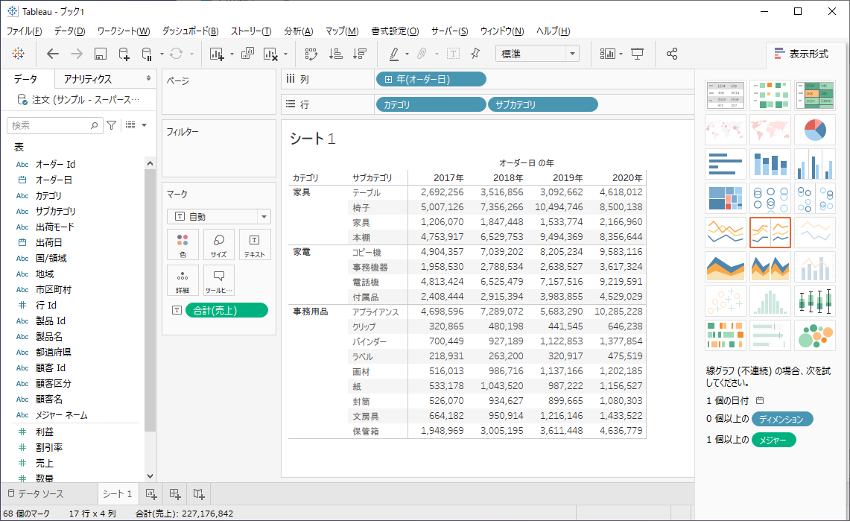Switch to the データ ソース tab
This screenshot has width=850, height=522.
coord(36,494)
